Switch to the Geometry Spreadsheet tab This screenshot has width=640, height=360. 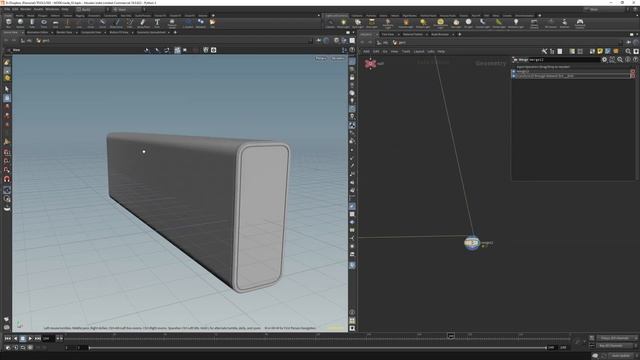[x=151, y=32]
